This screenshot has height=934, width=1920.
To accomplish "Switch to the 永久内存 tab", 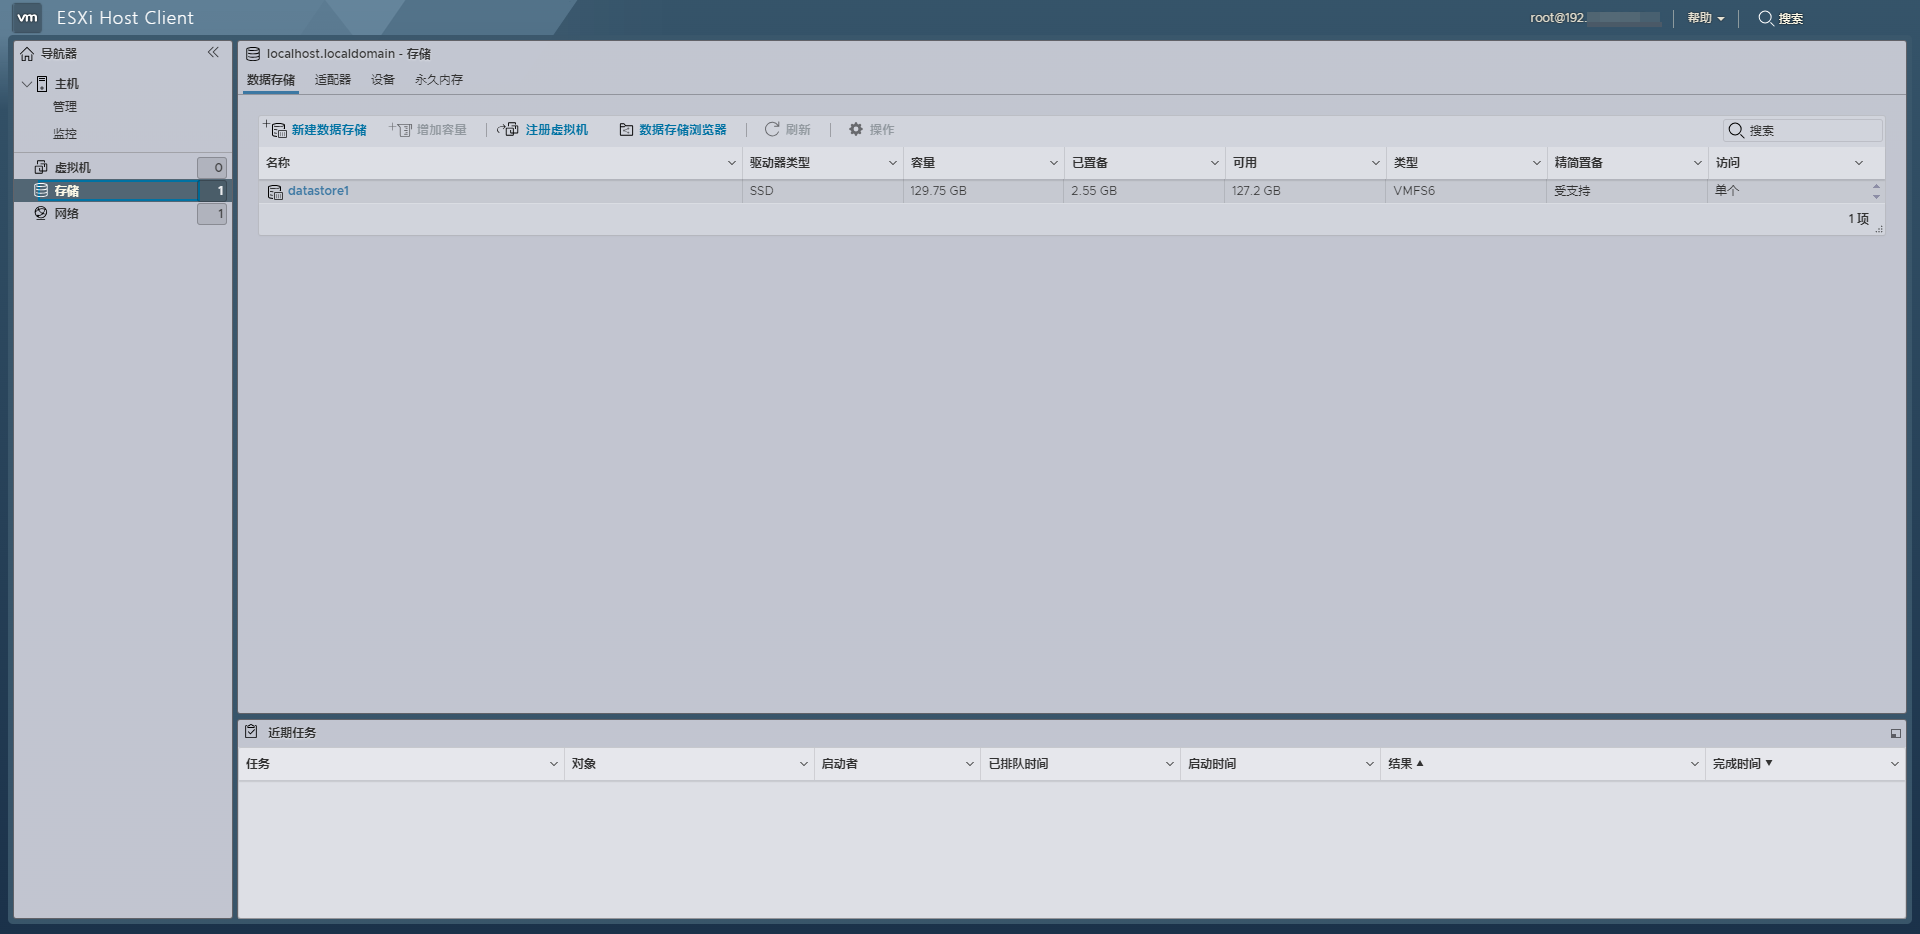I will point(437,79).
